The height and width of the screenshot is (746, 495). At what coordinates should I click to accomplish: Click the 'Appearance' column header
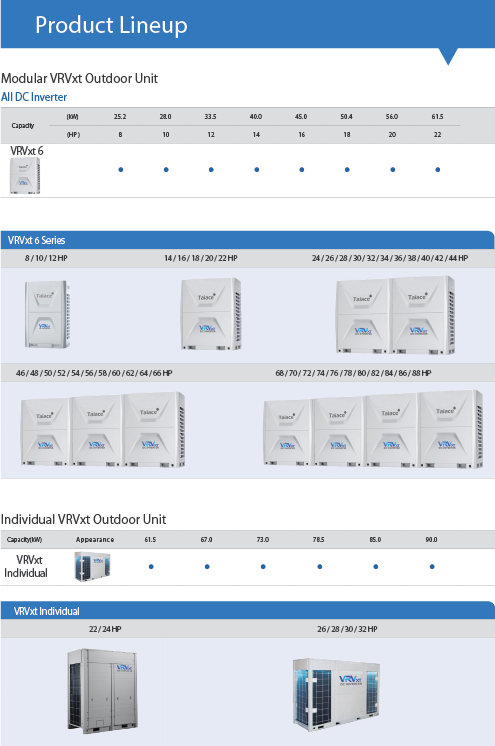pos(95,540)
